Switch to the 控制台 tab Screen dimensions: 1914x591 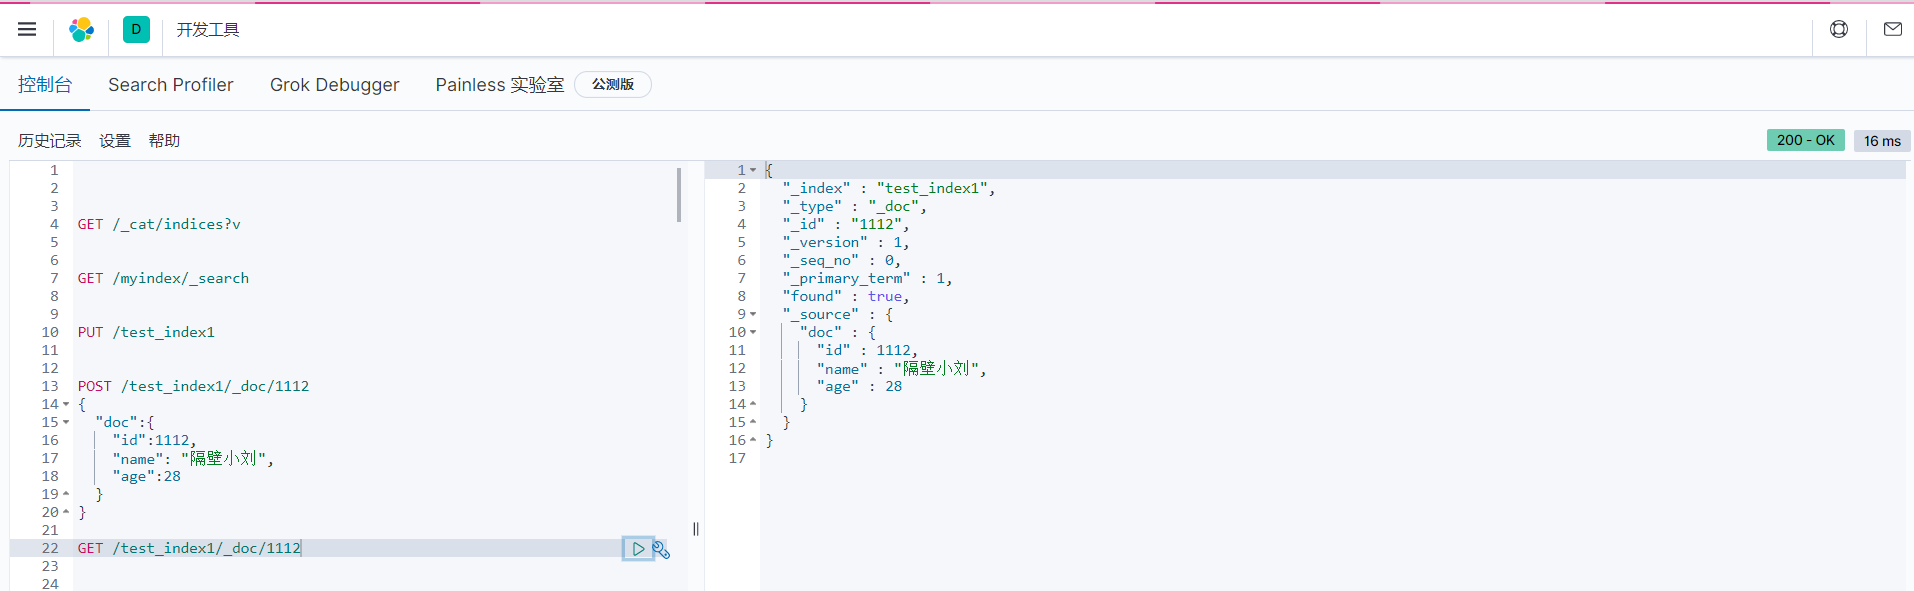45,85
